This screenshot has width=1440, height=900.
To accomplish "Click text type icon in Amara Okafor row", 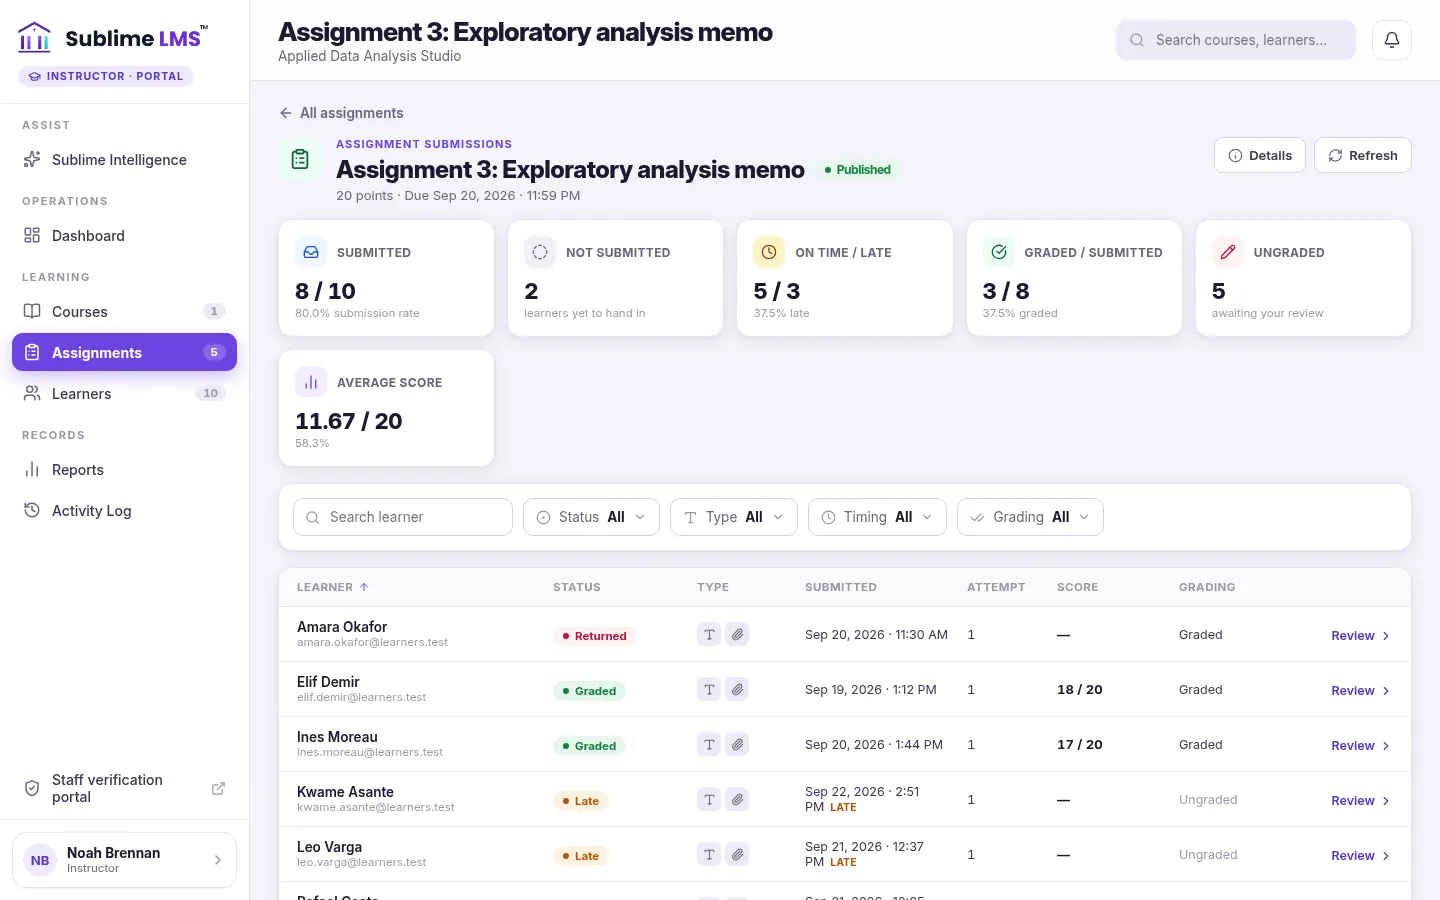I will coord(709,634).
